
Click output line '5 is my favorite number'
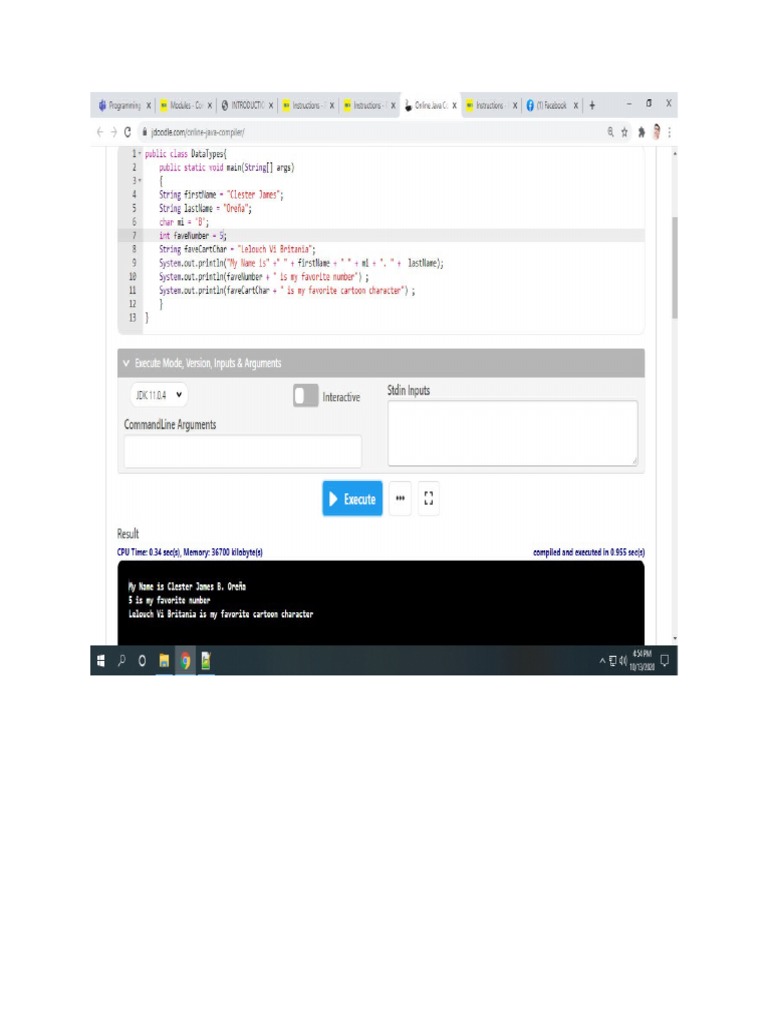tap(169, 600)
